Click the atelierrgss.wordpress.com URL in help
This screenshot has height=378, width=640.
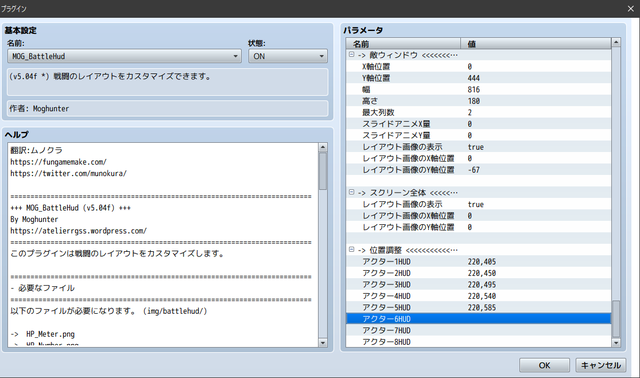pyautogui.click(x=78, y=231)
